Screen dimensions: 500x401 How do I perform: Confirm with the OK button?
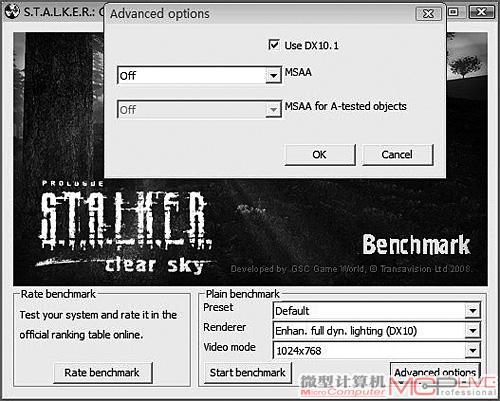pyautogui.click(x=320, y=155)
